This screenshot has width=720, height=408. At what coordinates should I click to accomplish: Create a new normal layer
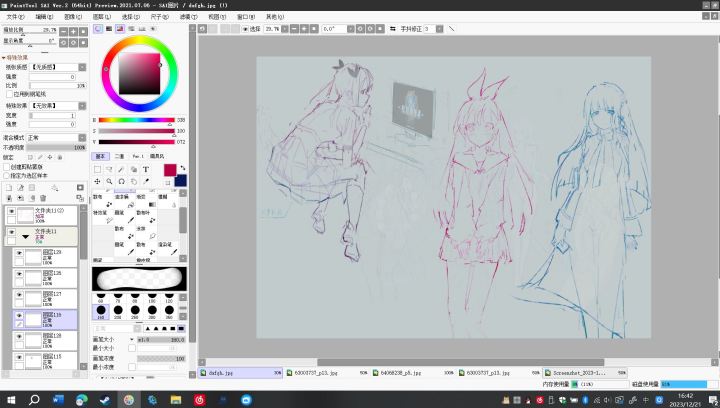point(9,187)
